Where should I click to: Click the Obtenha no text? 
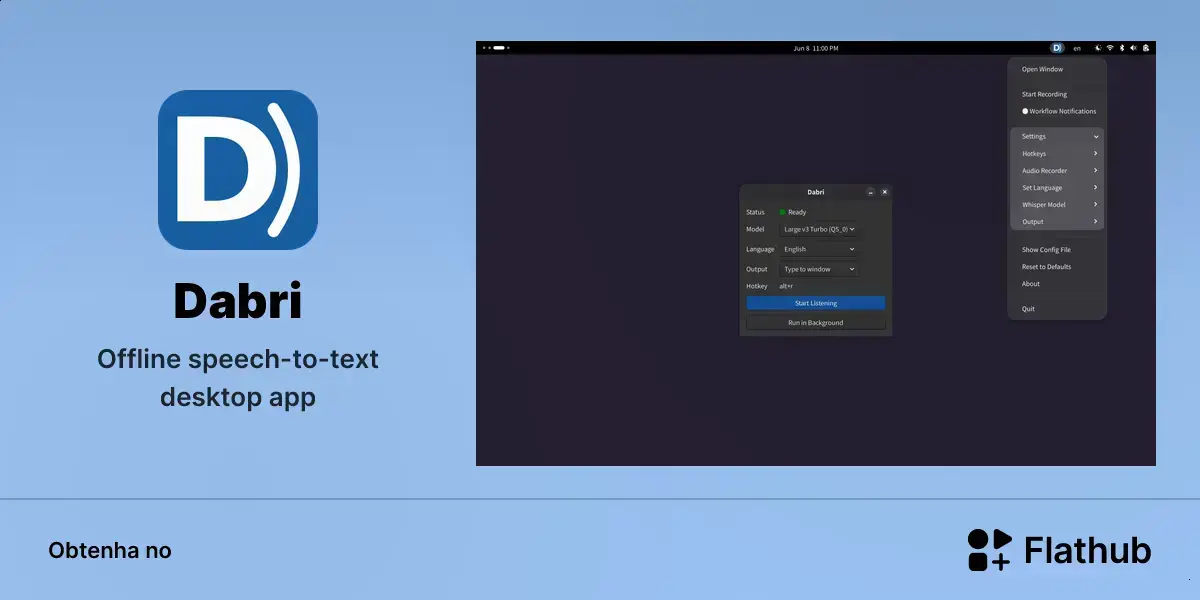click(x=110, y=551)
